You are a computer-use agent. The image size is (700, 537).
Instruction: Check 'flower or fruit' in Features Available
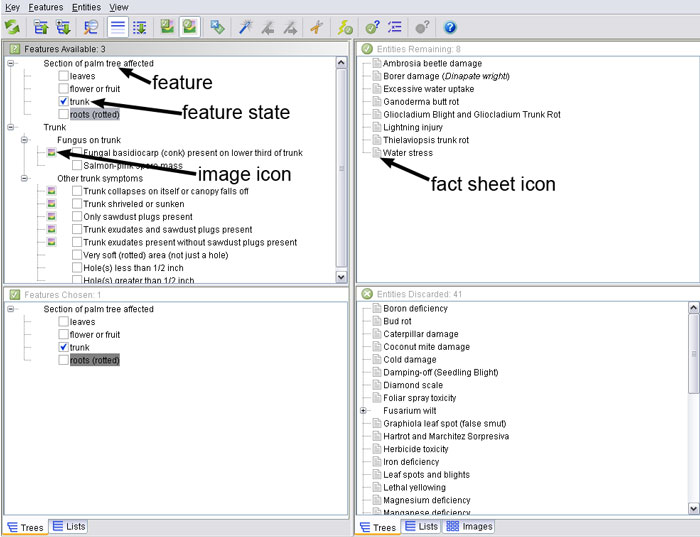[x=64, y=89]
